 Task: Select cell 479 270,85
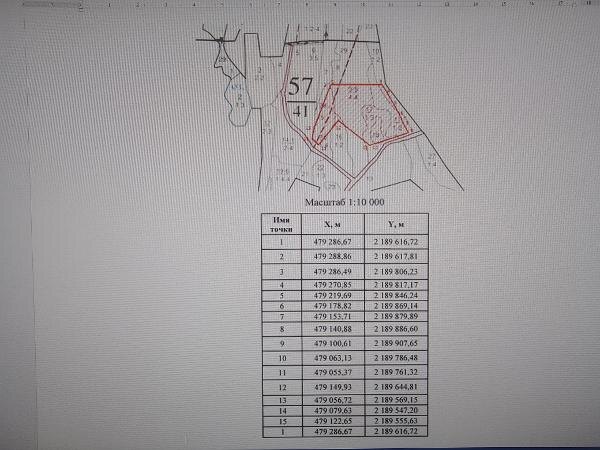pos(333,285)
